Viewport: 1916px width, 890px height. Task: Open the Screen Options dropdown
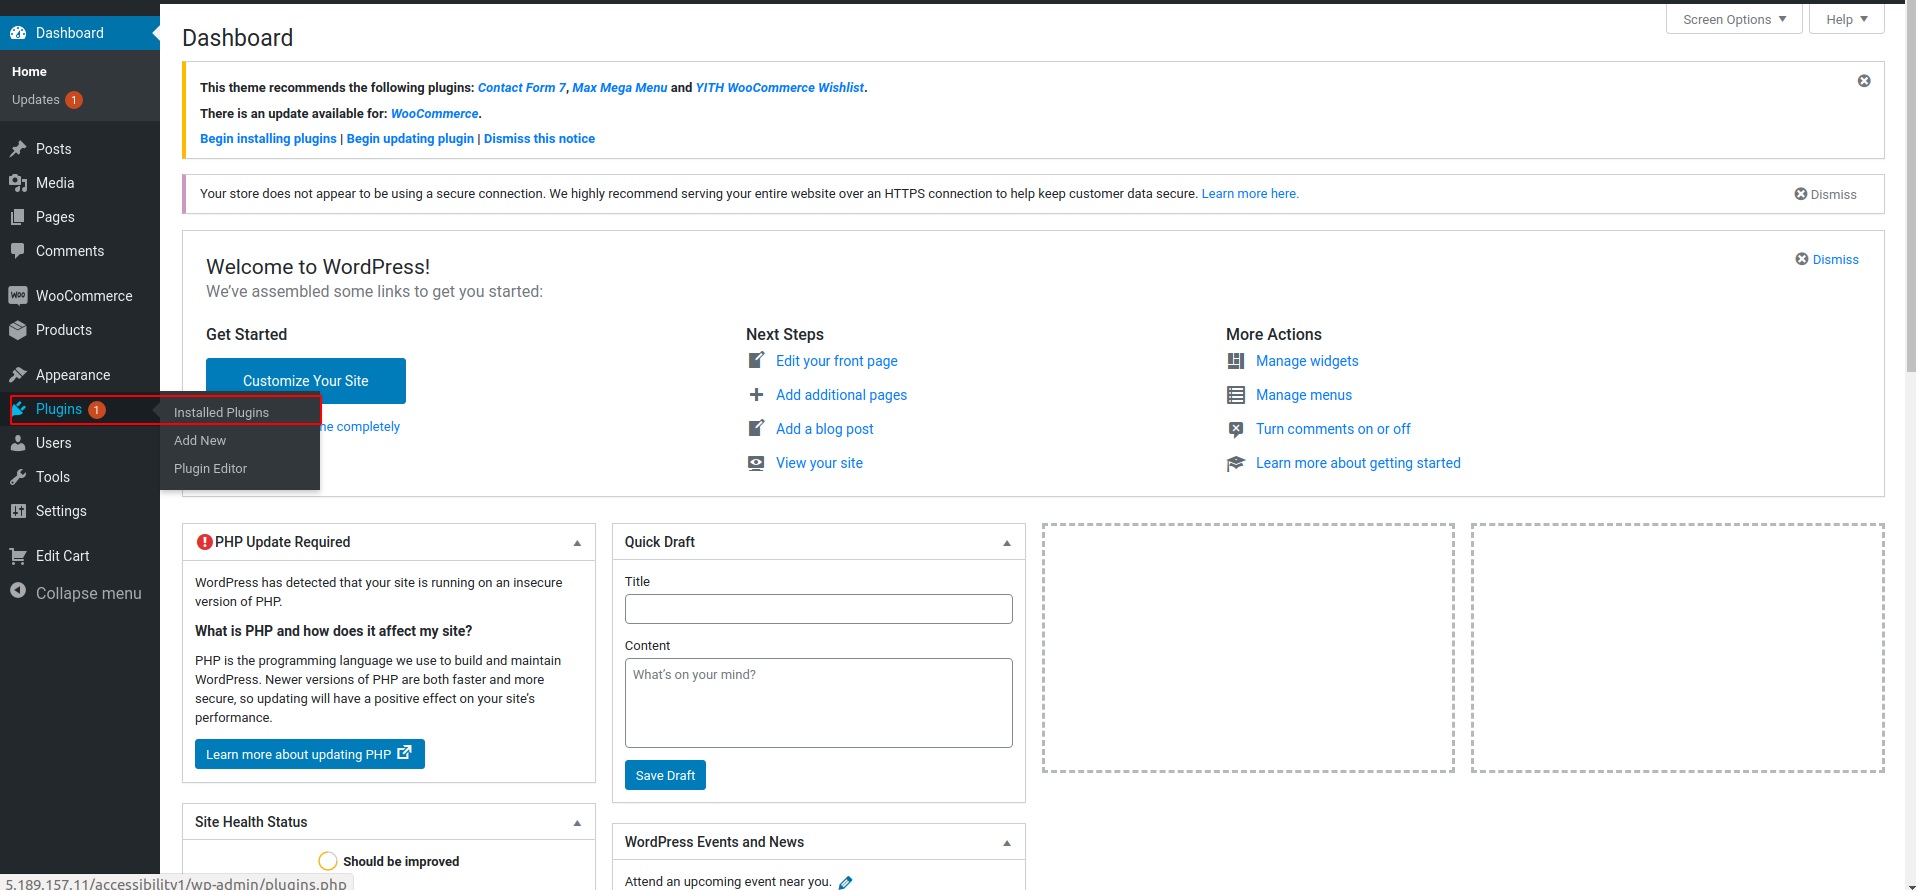[x=1734, y=19]
